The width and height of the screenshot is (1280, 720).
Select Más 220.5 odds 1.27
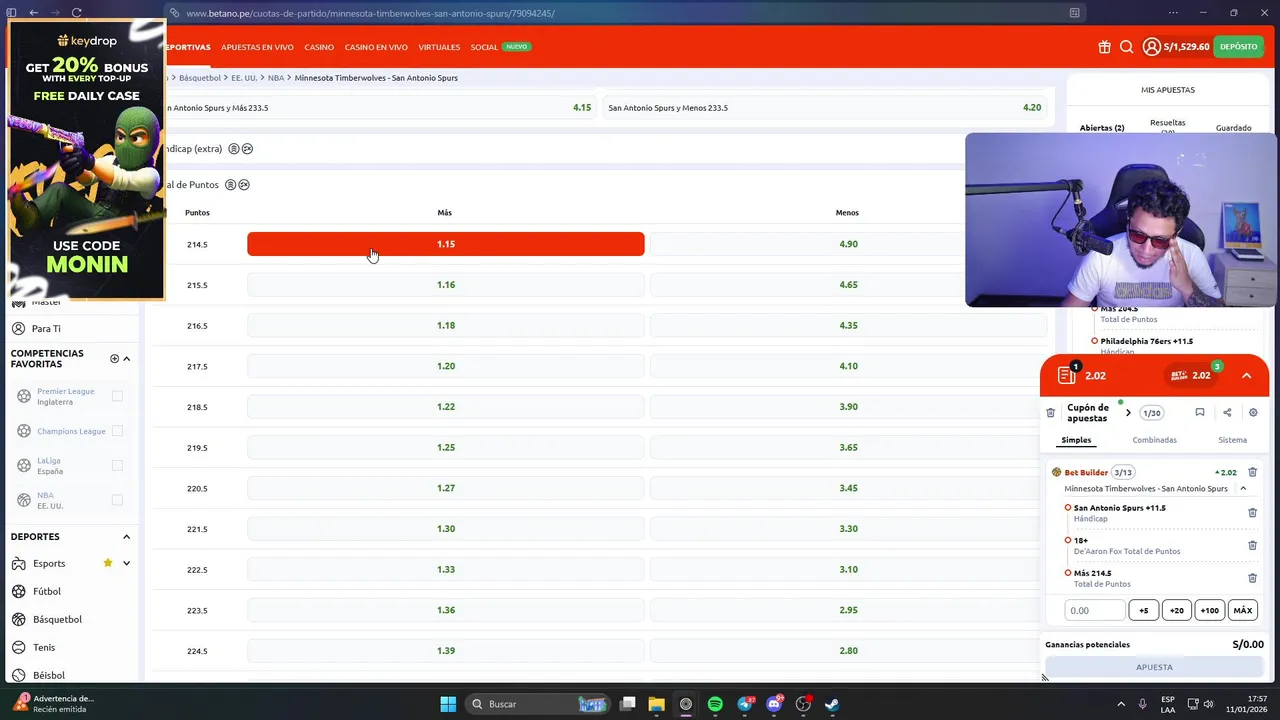[446, 488]
